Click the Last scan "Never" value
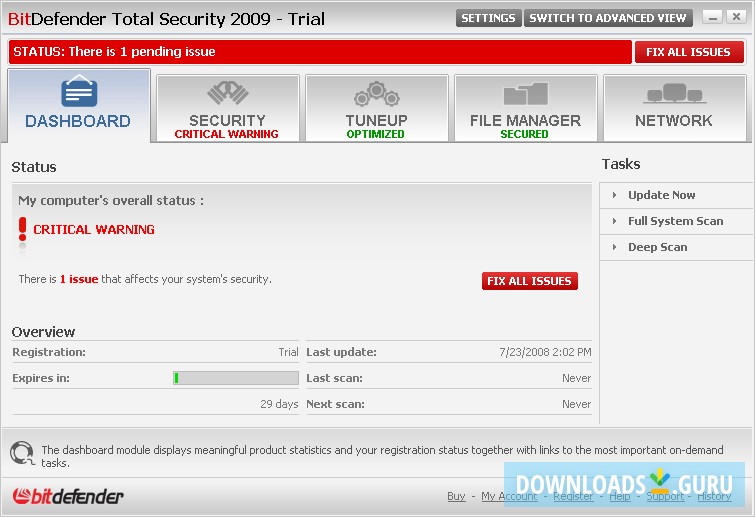The image size is (755, 517). [x=576, y=378]
